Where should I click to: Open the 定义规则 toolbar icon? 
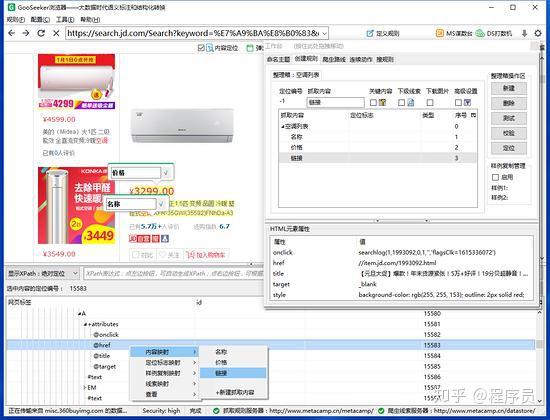click(x=382, y=33)
